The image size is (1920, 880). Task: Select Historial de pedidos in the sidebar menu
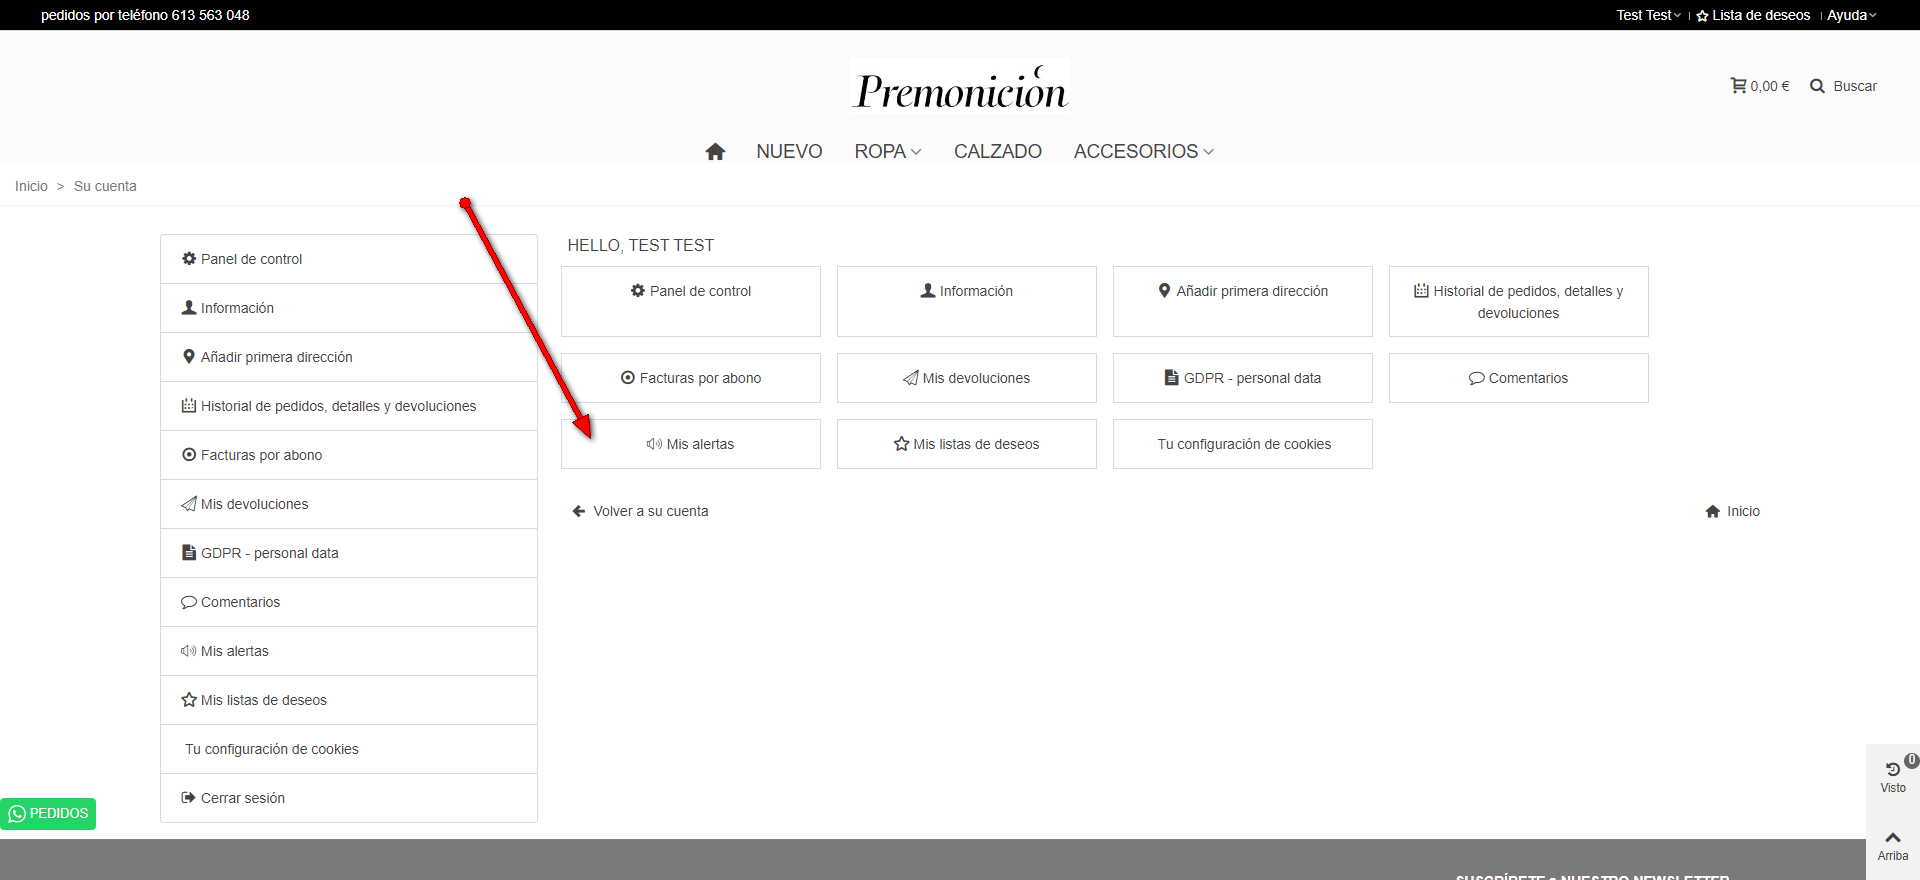tap(349, 406)
